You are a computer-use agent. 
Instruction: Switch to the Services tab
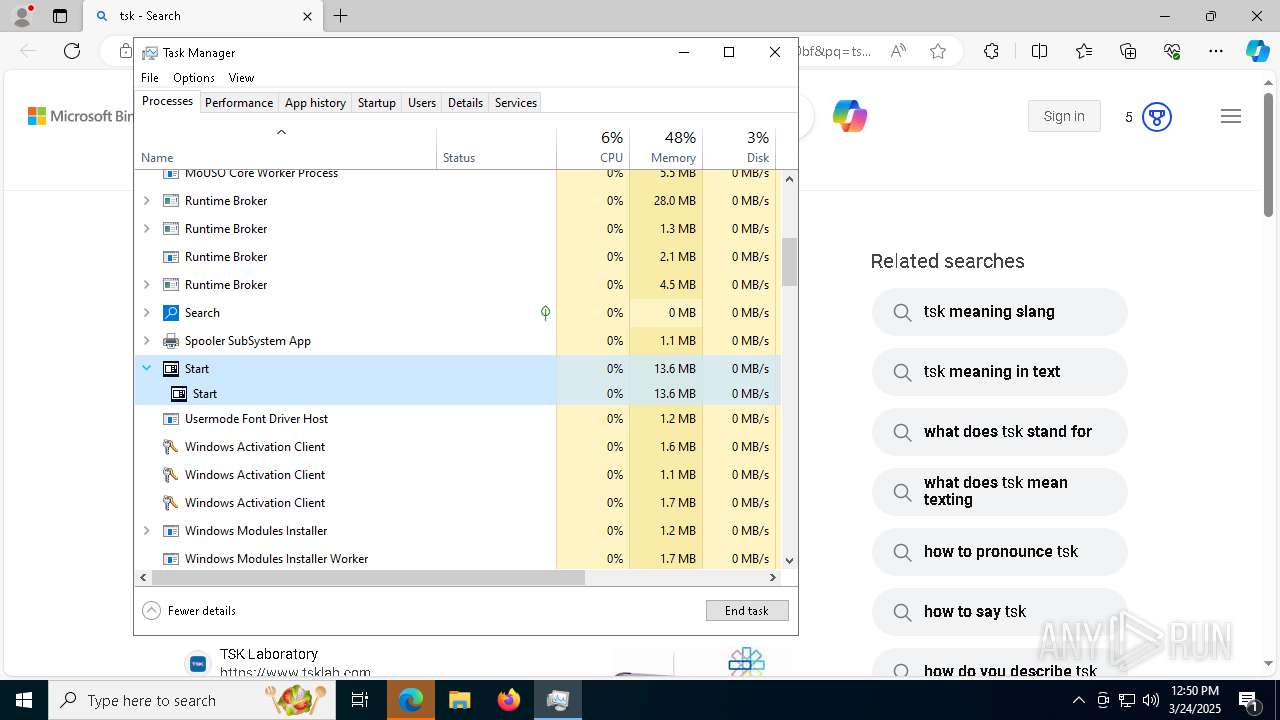(516, 103)
